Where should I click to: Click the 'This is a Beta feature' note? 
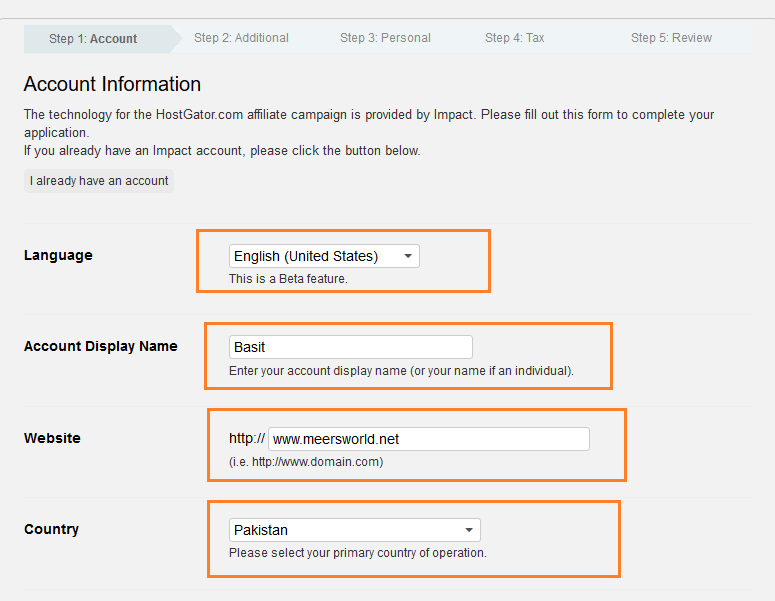[288, 279]
